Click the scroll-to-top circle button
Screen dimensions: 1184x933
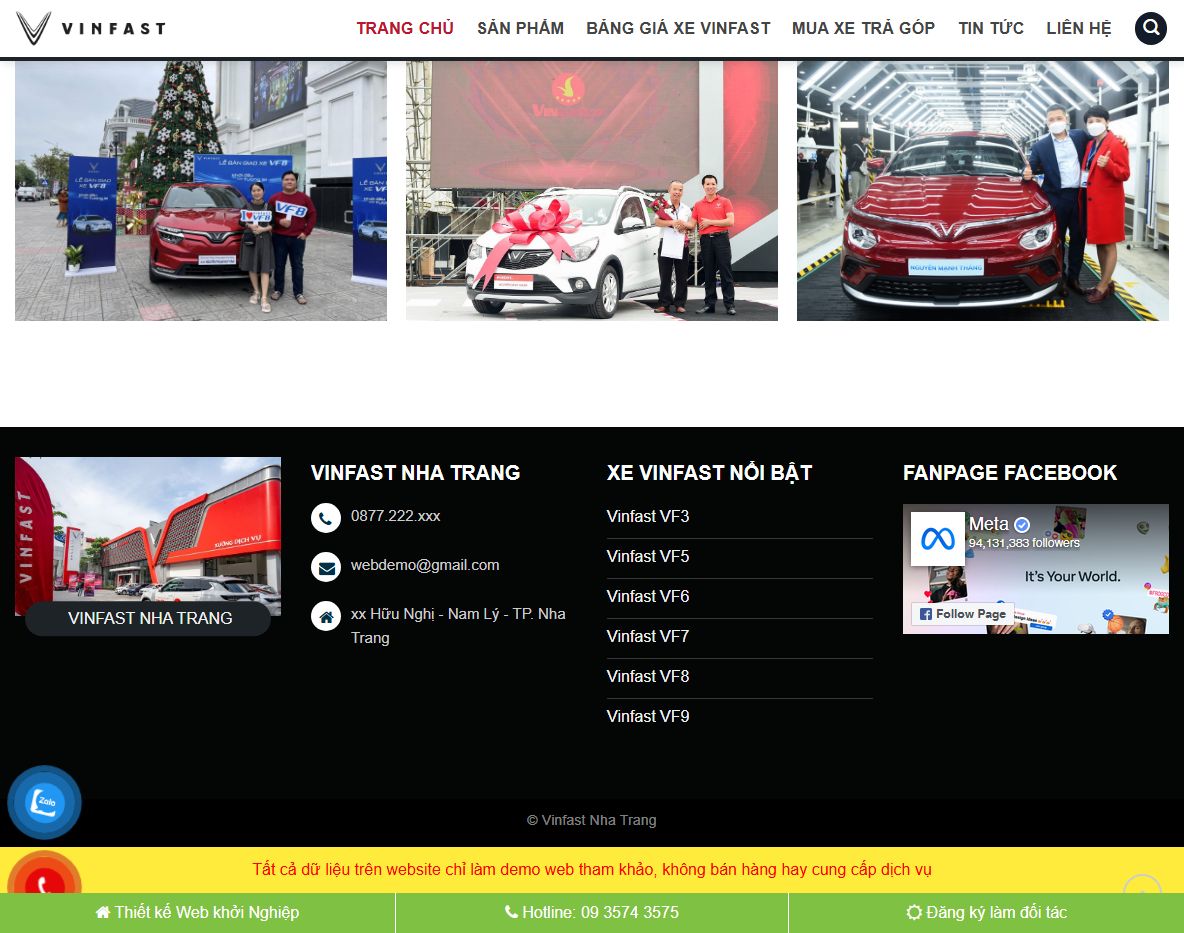point(1142,884)
